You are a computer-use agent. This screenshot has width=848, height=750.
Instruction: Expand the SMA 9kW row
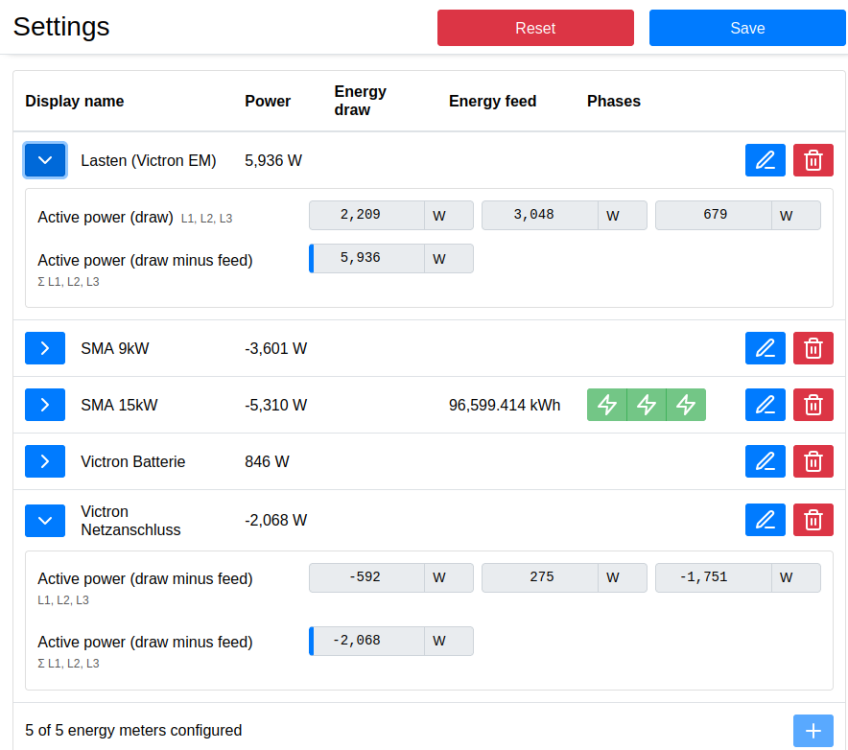(45, 348)
